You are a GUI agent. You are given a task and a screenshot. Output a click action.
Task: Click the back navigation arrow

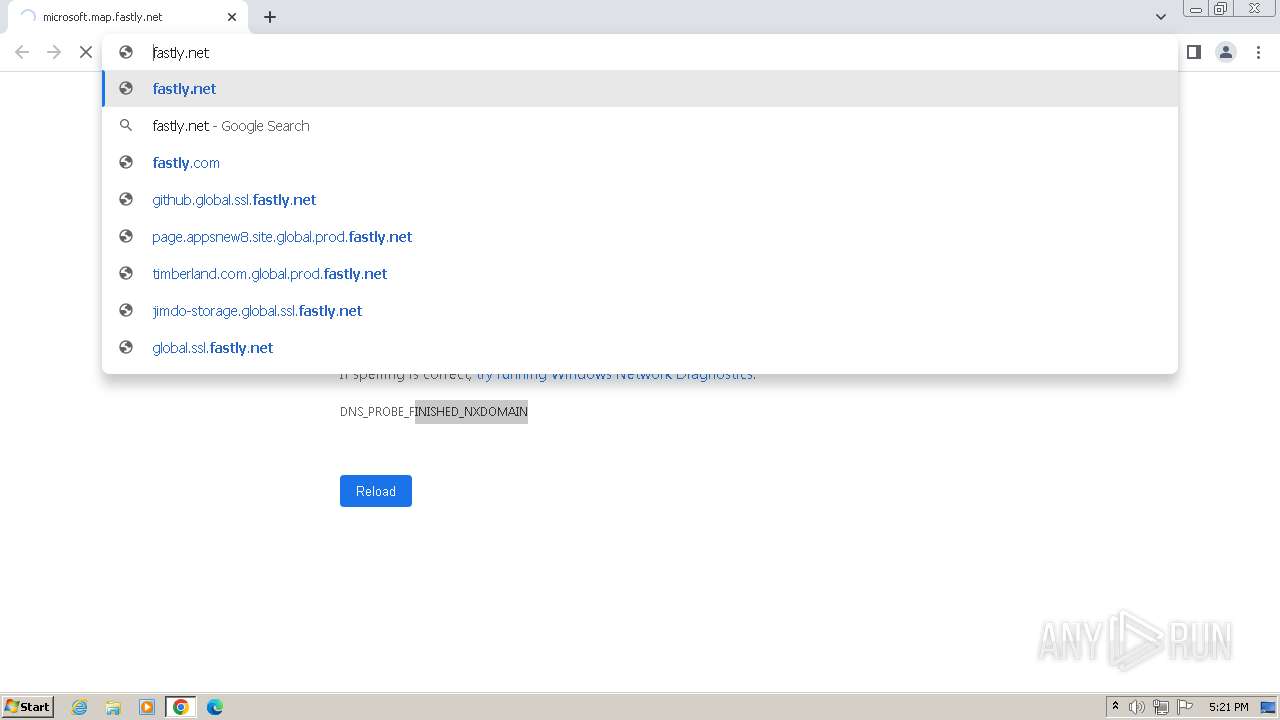click(22, 52)
